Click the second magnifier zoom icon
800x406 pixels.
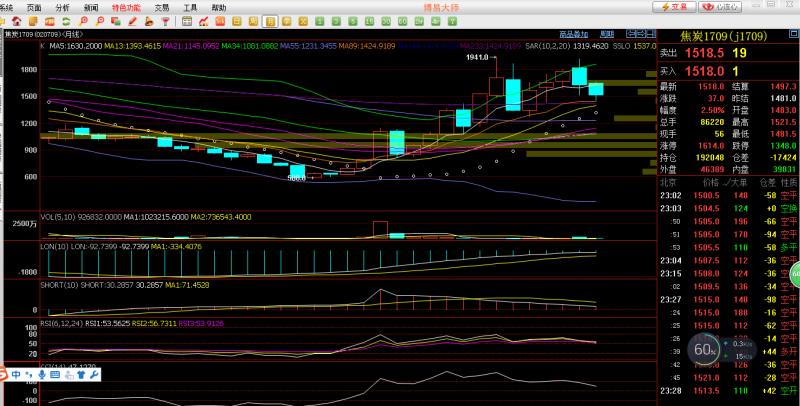(x=100, y=21)
